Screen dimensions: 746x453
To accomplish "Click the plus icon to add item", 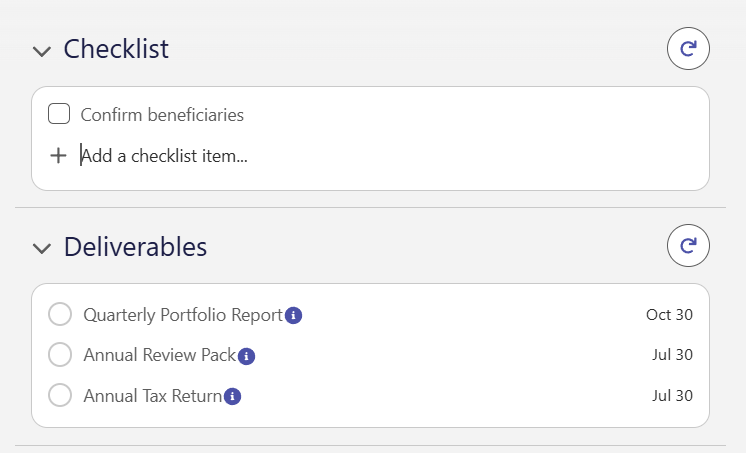I will (x=59, y=156).
